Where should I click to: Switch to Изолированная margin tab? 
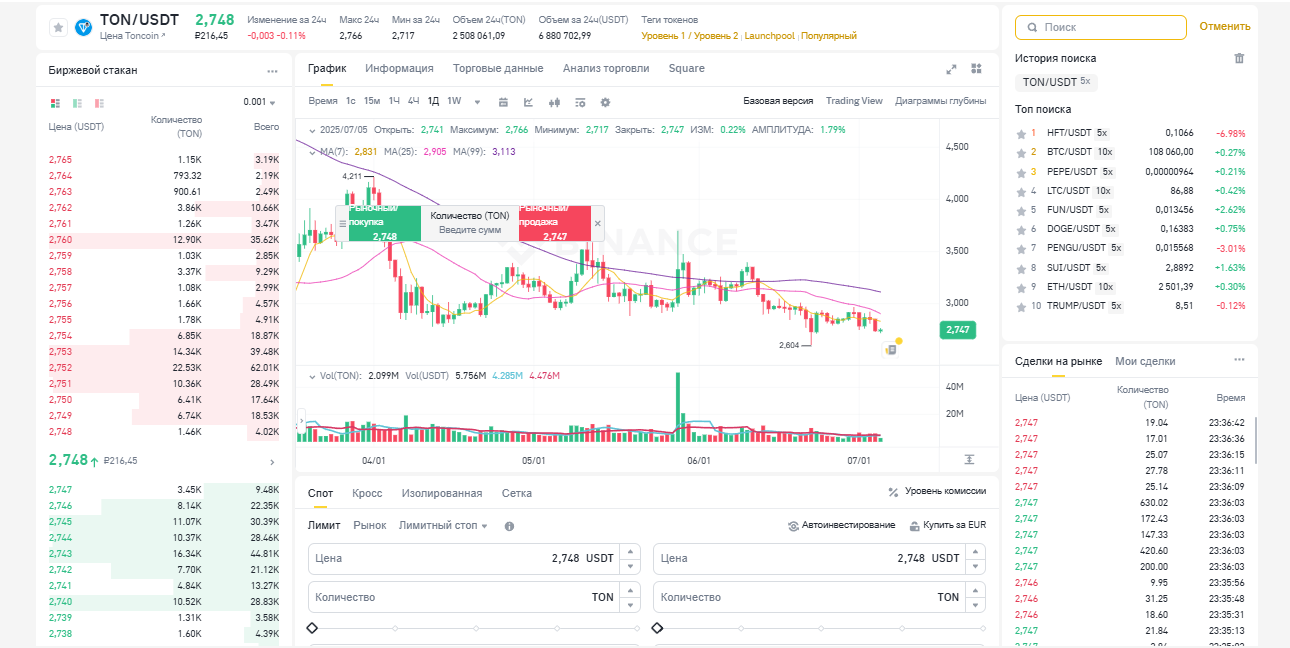[x=442, y=493]
